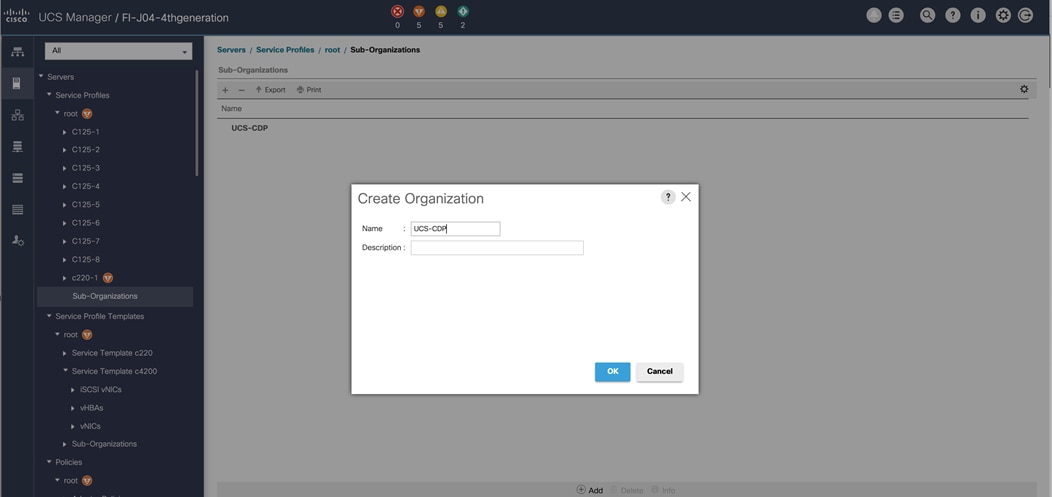Open the Equipment topology sidebar icon
Image resolution: width=1052 pixels, height=497 pixels.
pos(18,52)
